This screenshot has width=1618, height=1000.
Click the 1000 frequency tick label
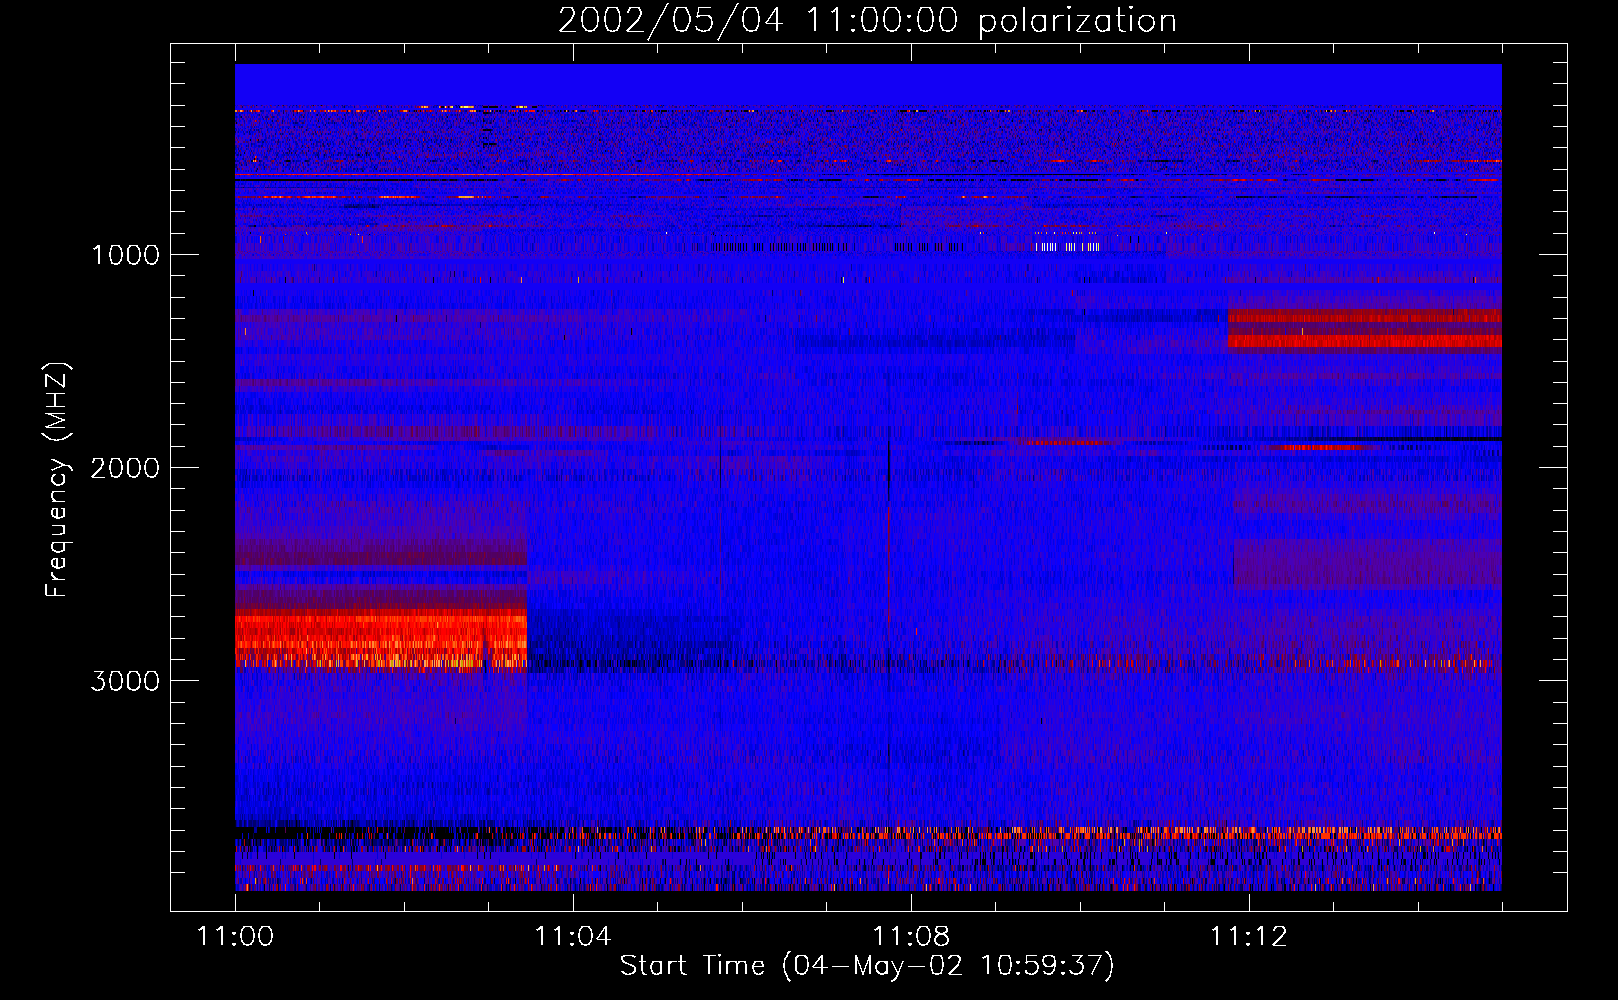pyautogui.click(x=125, y=255)
